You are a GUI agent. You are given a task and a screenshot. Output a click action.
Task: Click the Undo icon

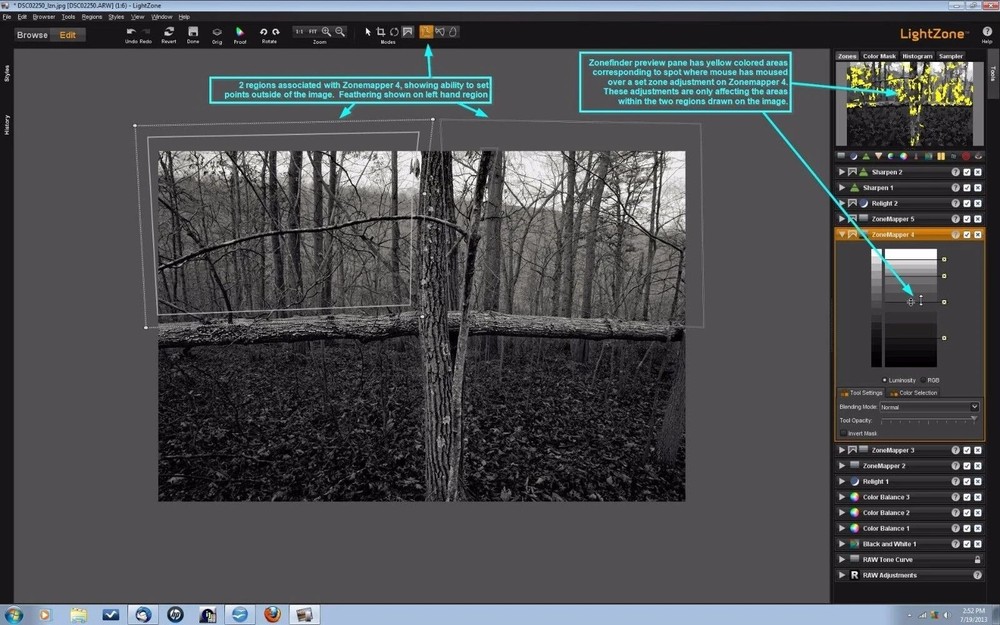(130, 31)
